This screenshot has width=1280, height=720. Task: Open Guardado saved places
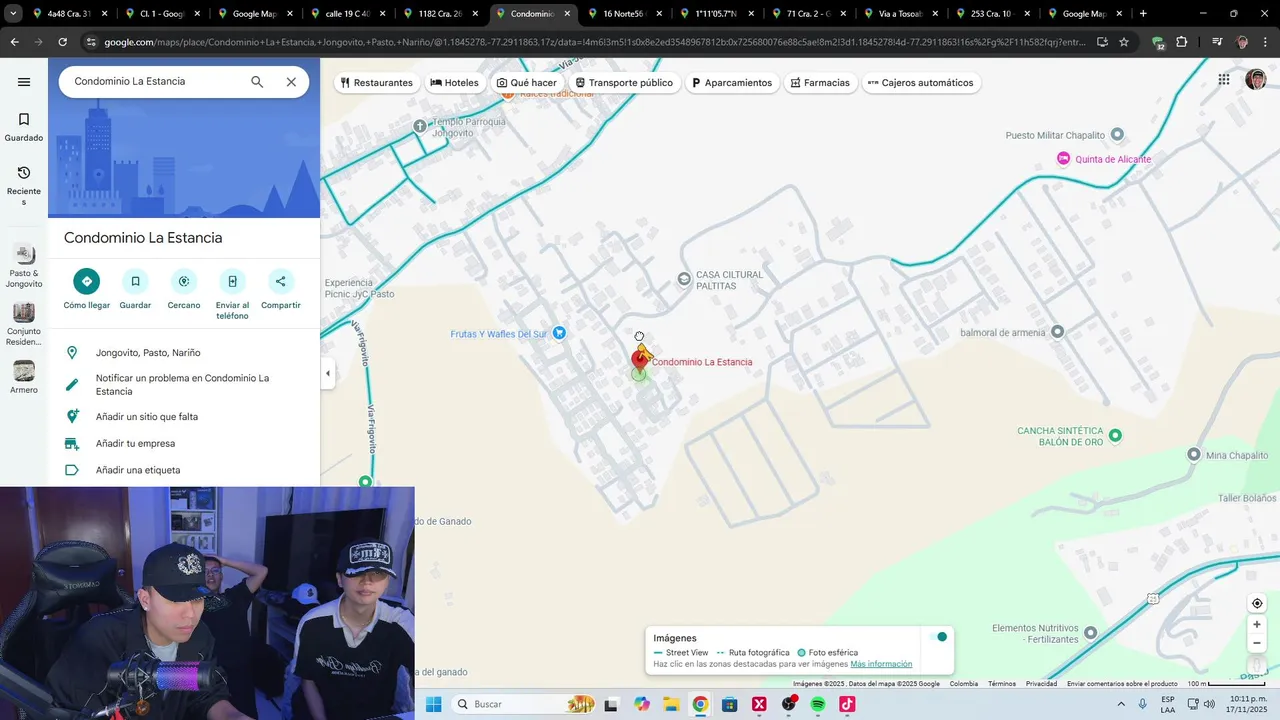[x=24, y=127]
